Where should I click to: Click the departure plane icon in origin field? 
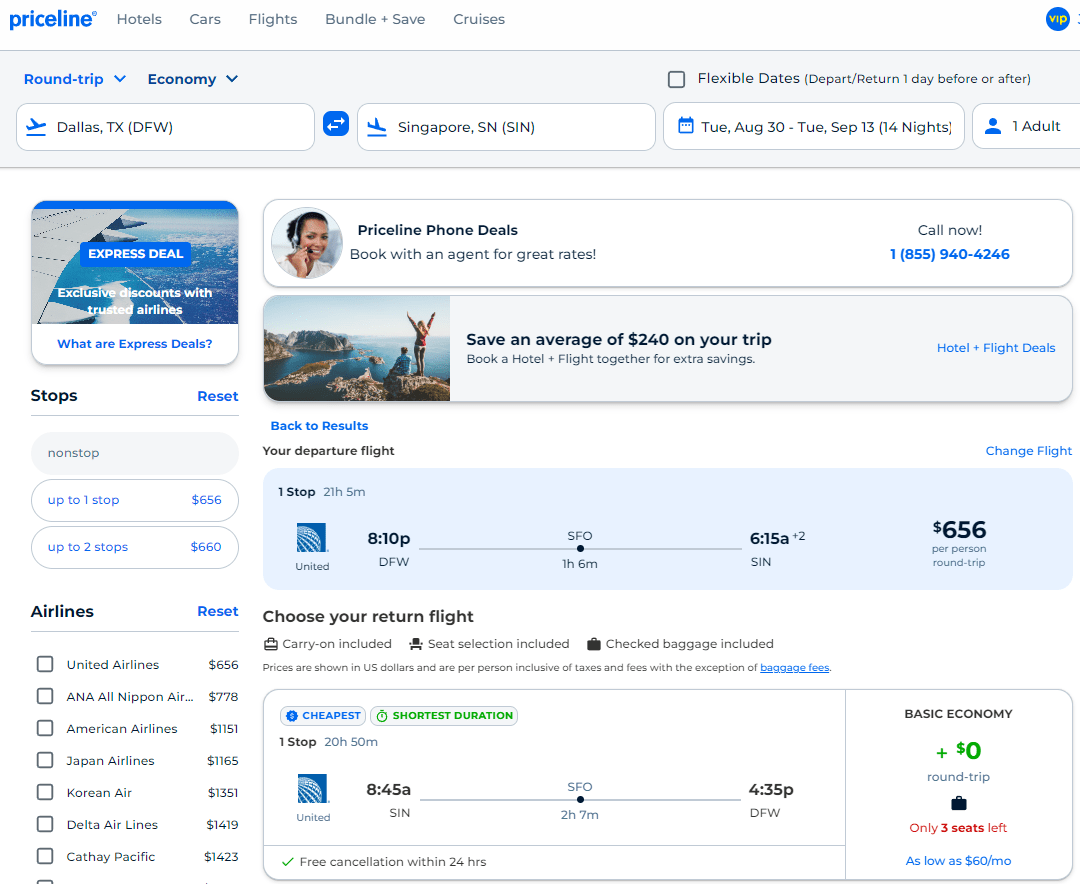37,126
